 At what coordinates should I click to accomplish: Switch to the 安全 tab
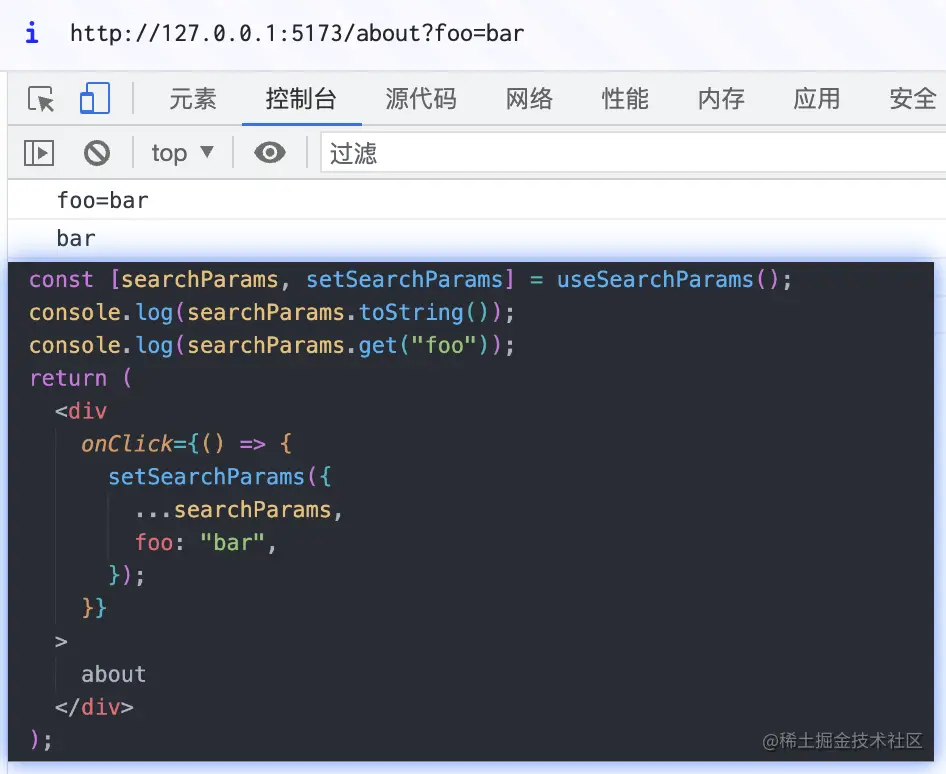[913, 99]
